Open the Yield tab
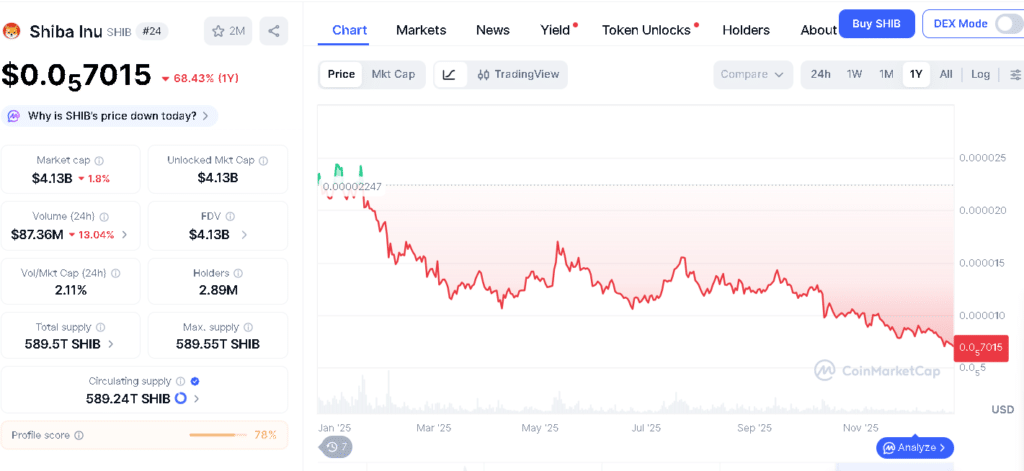The height and width of the screenshot is (471, 1024). (x=555, y=30)
